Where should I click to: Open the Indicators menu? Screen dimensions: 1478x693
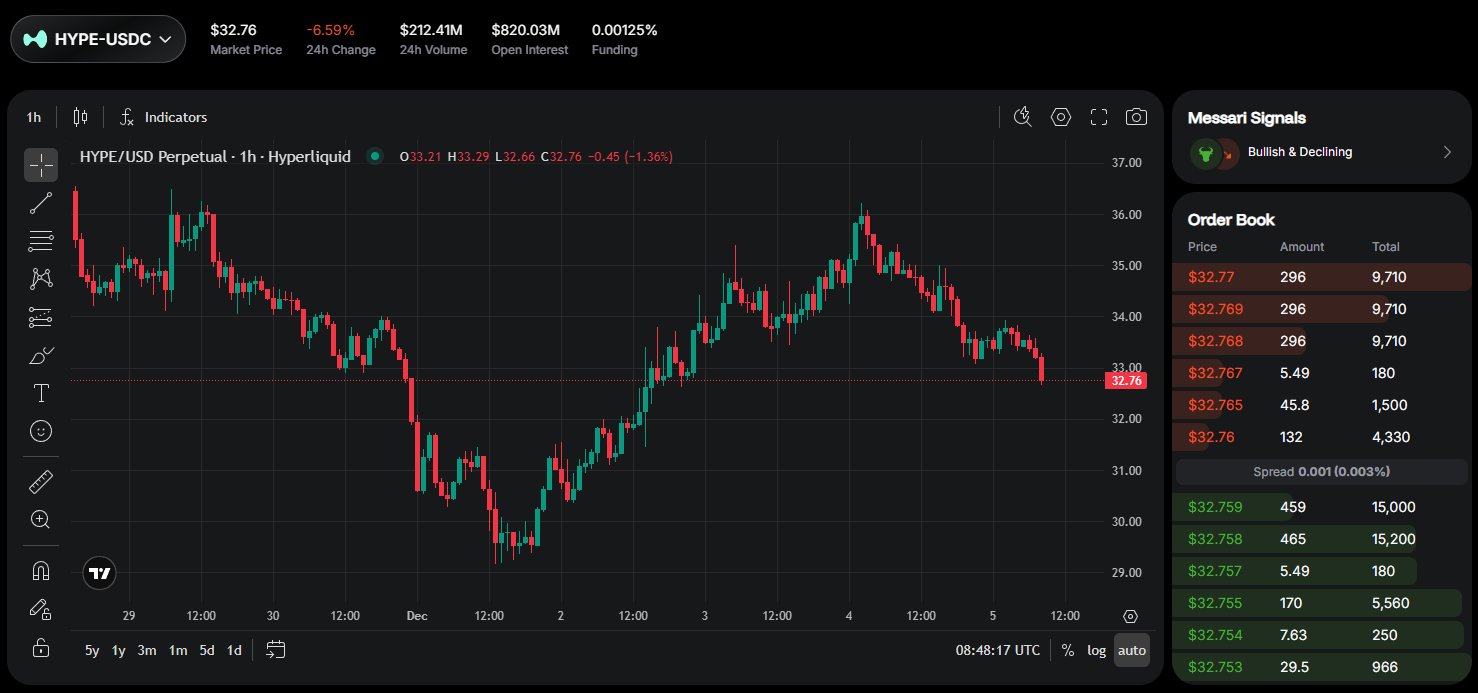(x=164, y=117)
